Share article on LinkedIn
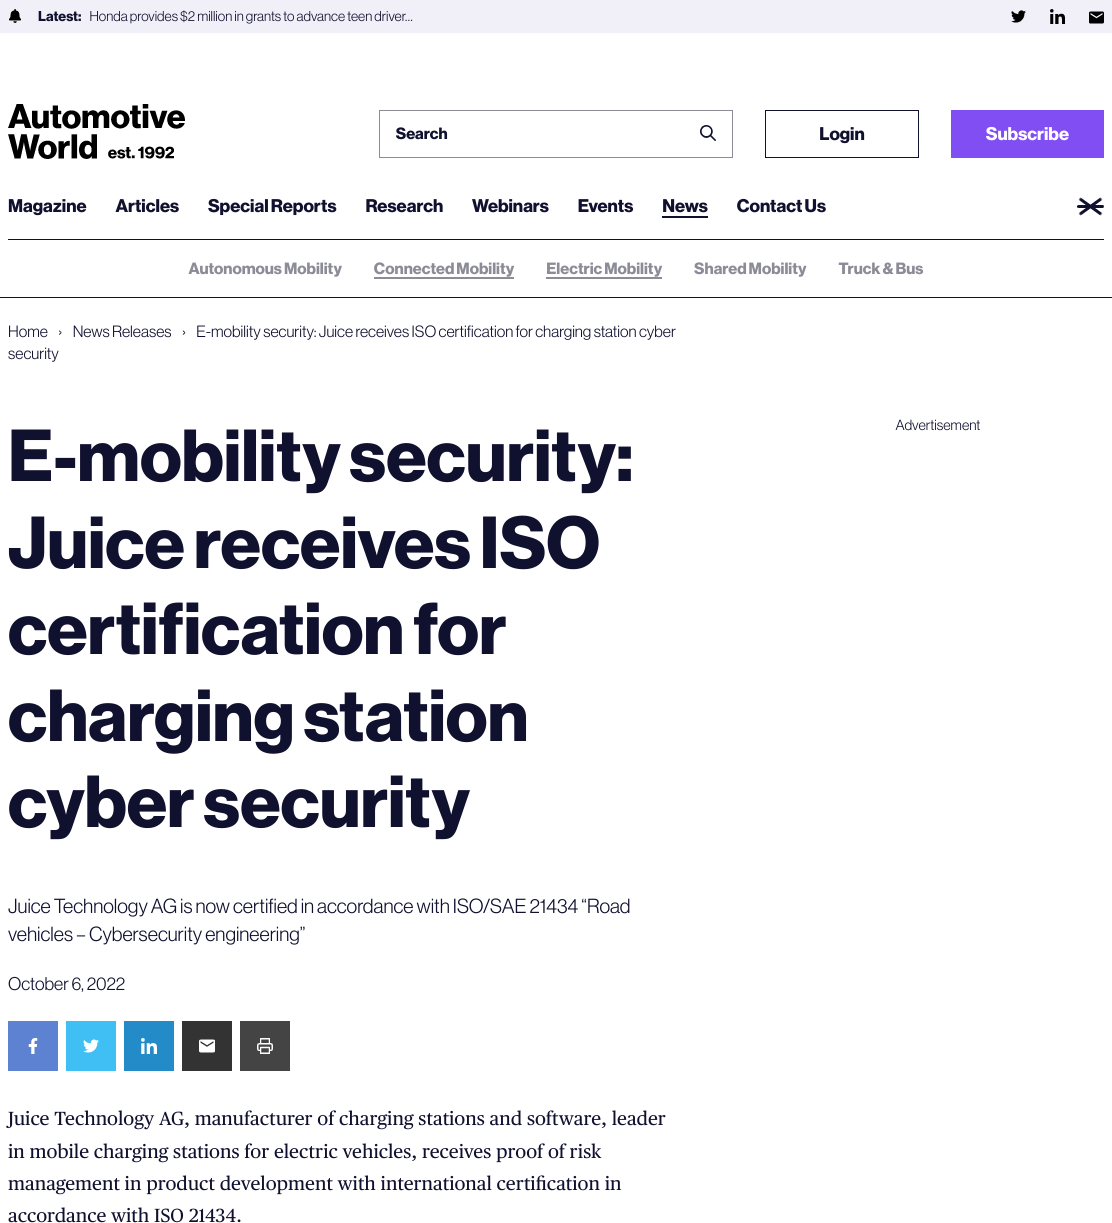Viewport: 1112px width, 1223px height. [x=149, y=1046]
